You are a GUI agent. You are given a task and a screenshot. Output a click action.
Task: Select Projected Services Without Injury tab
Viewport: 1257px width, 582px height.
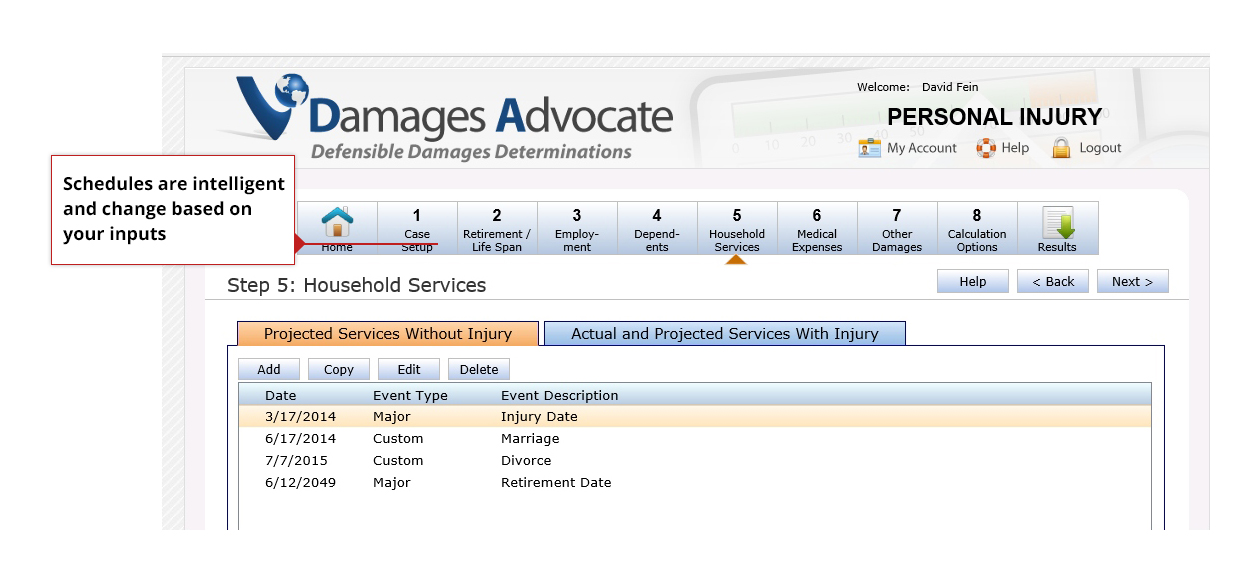388,334
